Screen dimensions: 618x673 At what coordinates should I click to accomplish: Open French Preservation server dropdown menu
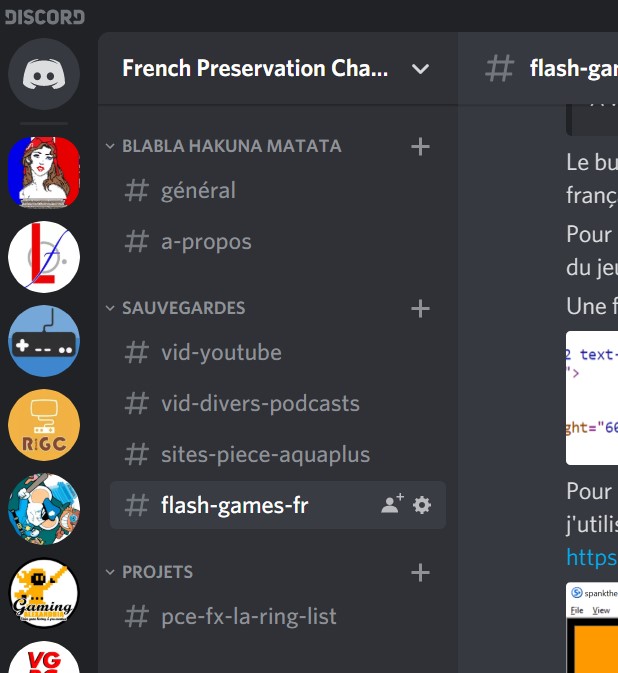(420, 69)
